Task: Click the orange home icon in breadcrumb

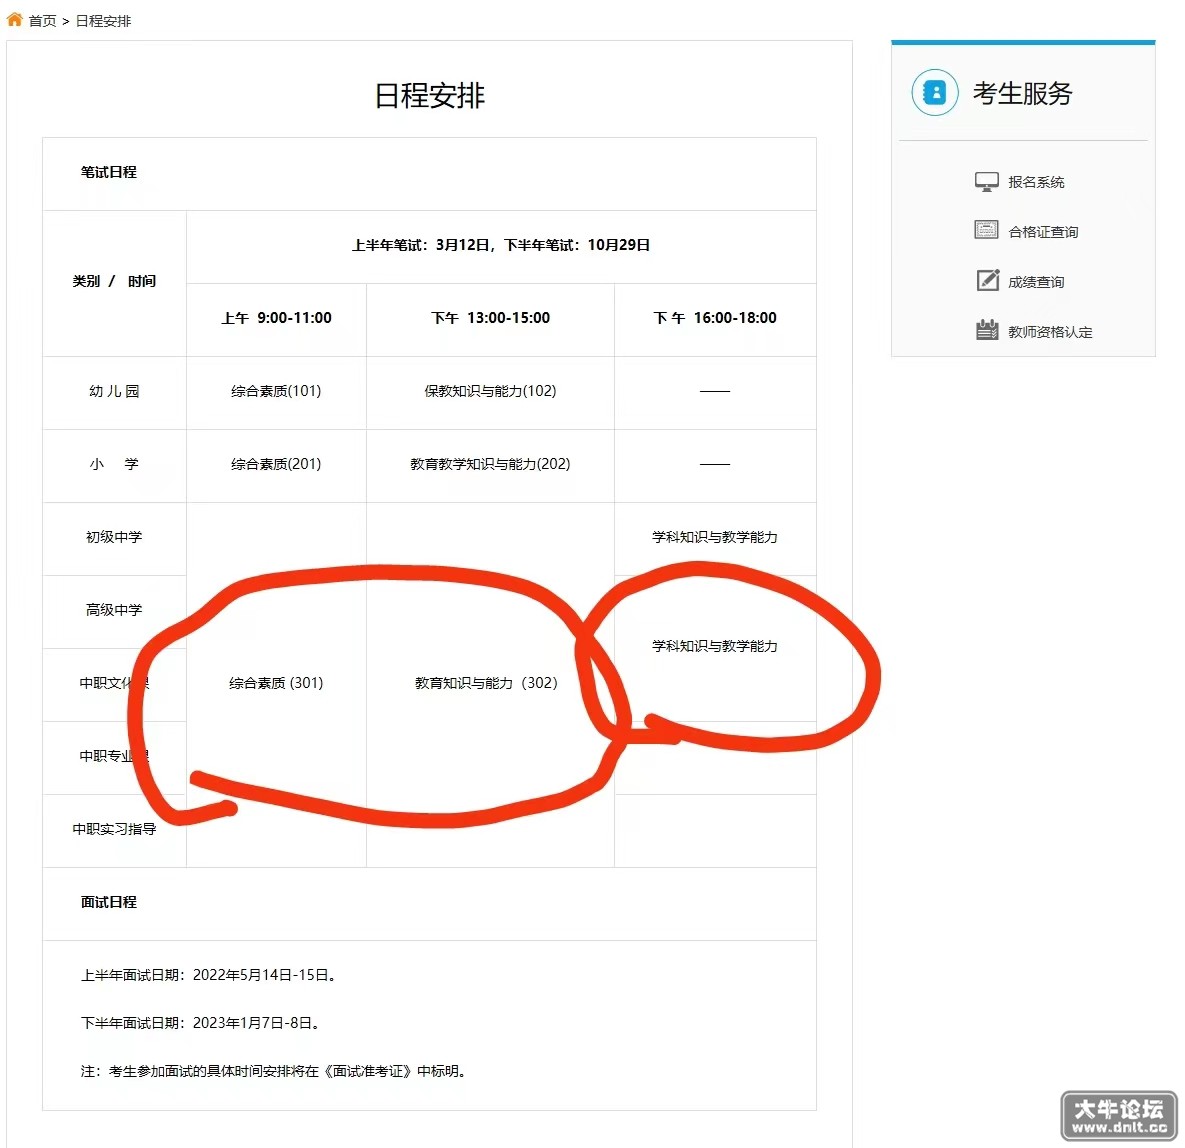Action: point(14,19)
